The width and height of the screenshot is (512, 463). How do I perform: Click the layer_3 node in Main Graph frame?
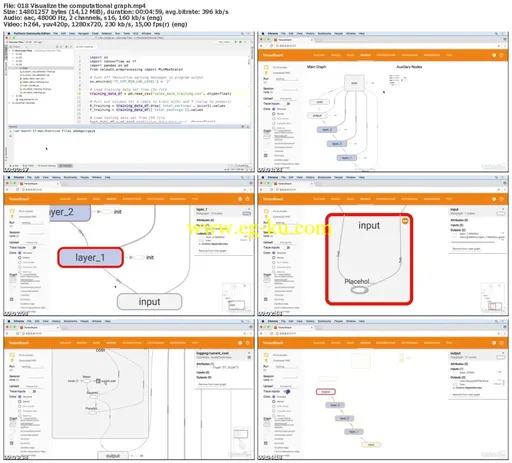pyautogui.click(x=327, y=129)
